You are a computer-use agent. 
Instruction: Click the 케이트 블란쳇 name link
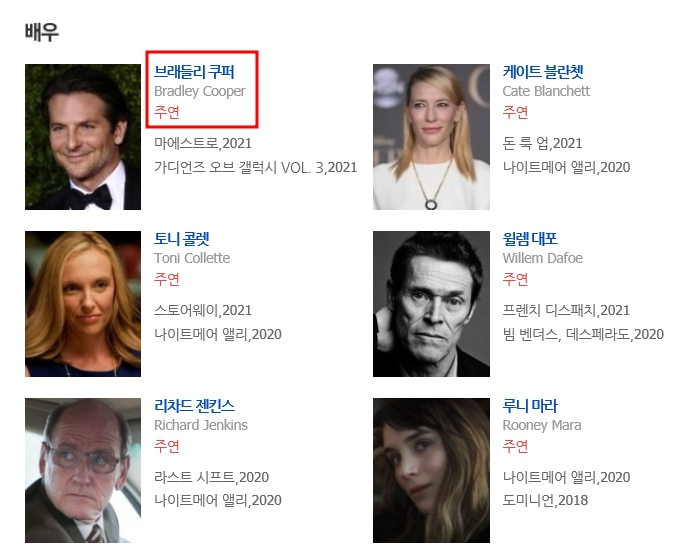542,71
